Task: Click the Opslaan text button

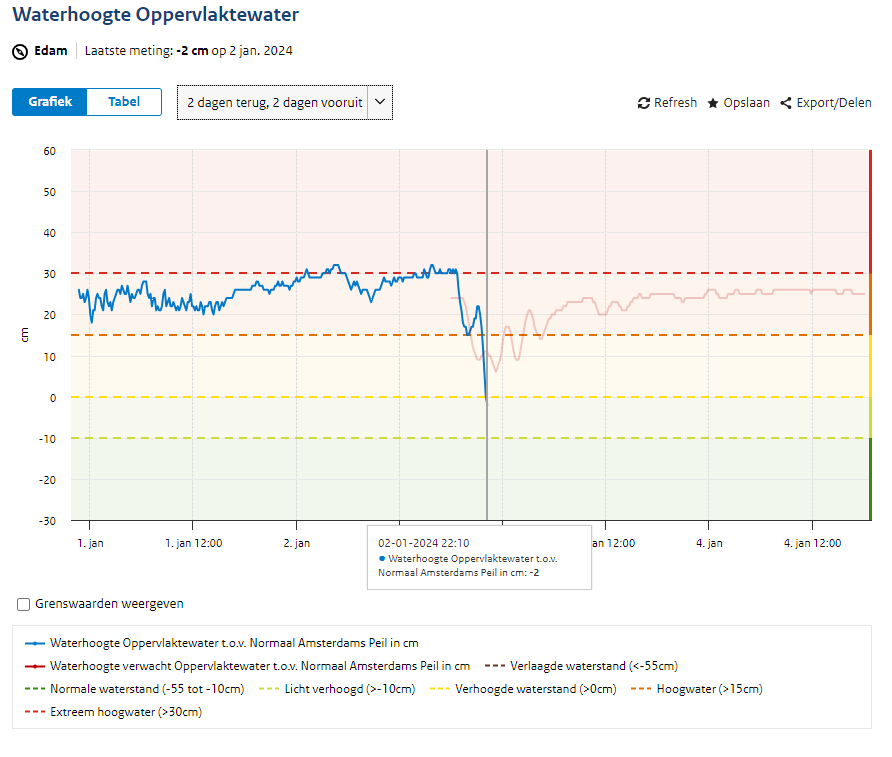Action: [746, 103]
